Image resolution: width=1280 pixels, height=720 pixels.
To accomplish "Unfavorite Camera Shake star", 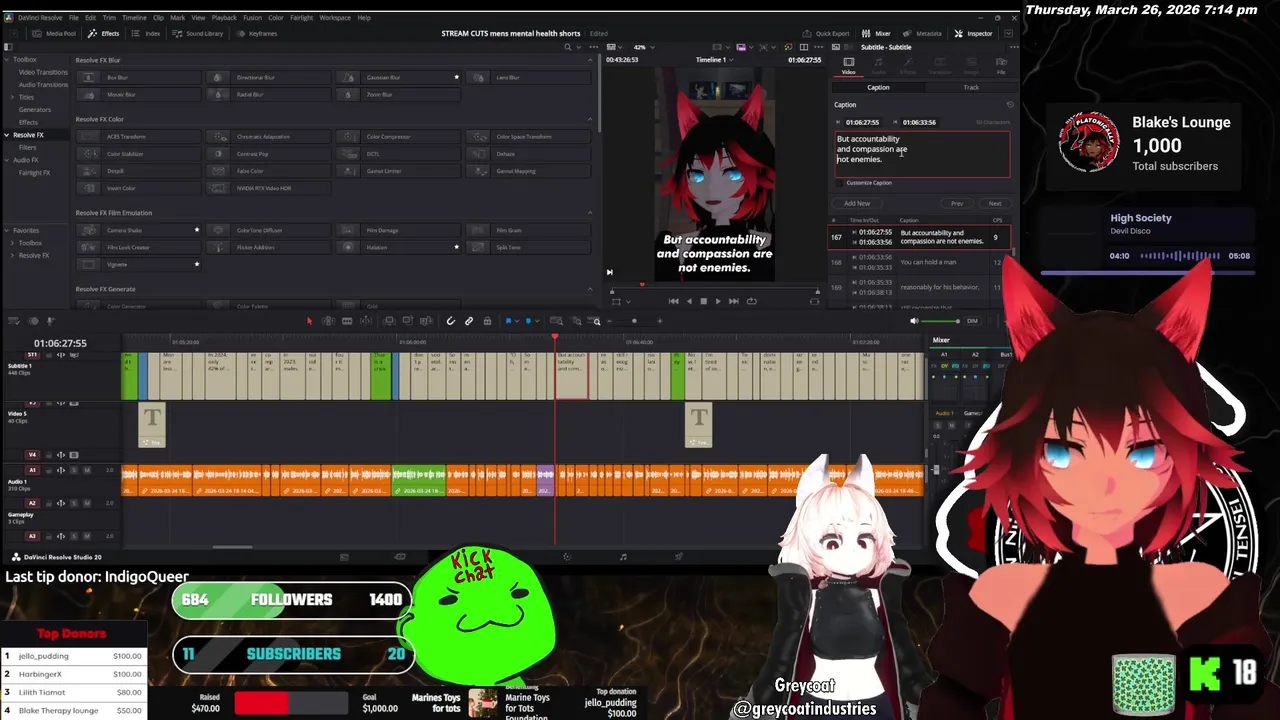I will 197,230.
